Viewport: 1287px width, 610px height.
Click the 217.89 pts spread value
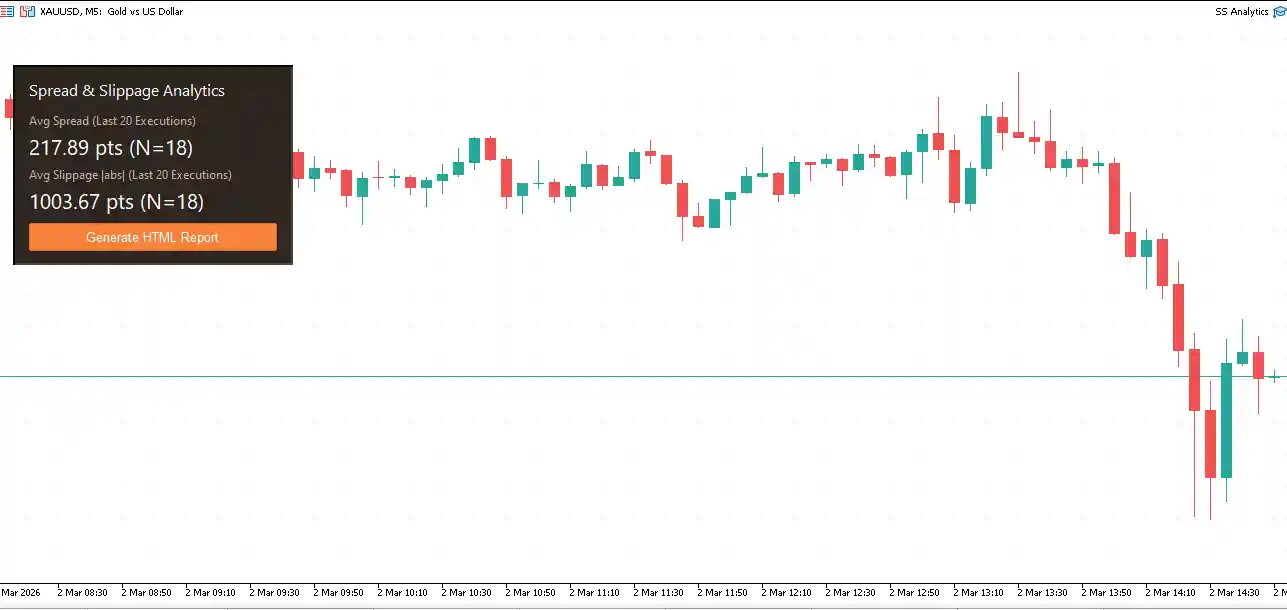tap(110, 148)
